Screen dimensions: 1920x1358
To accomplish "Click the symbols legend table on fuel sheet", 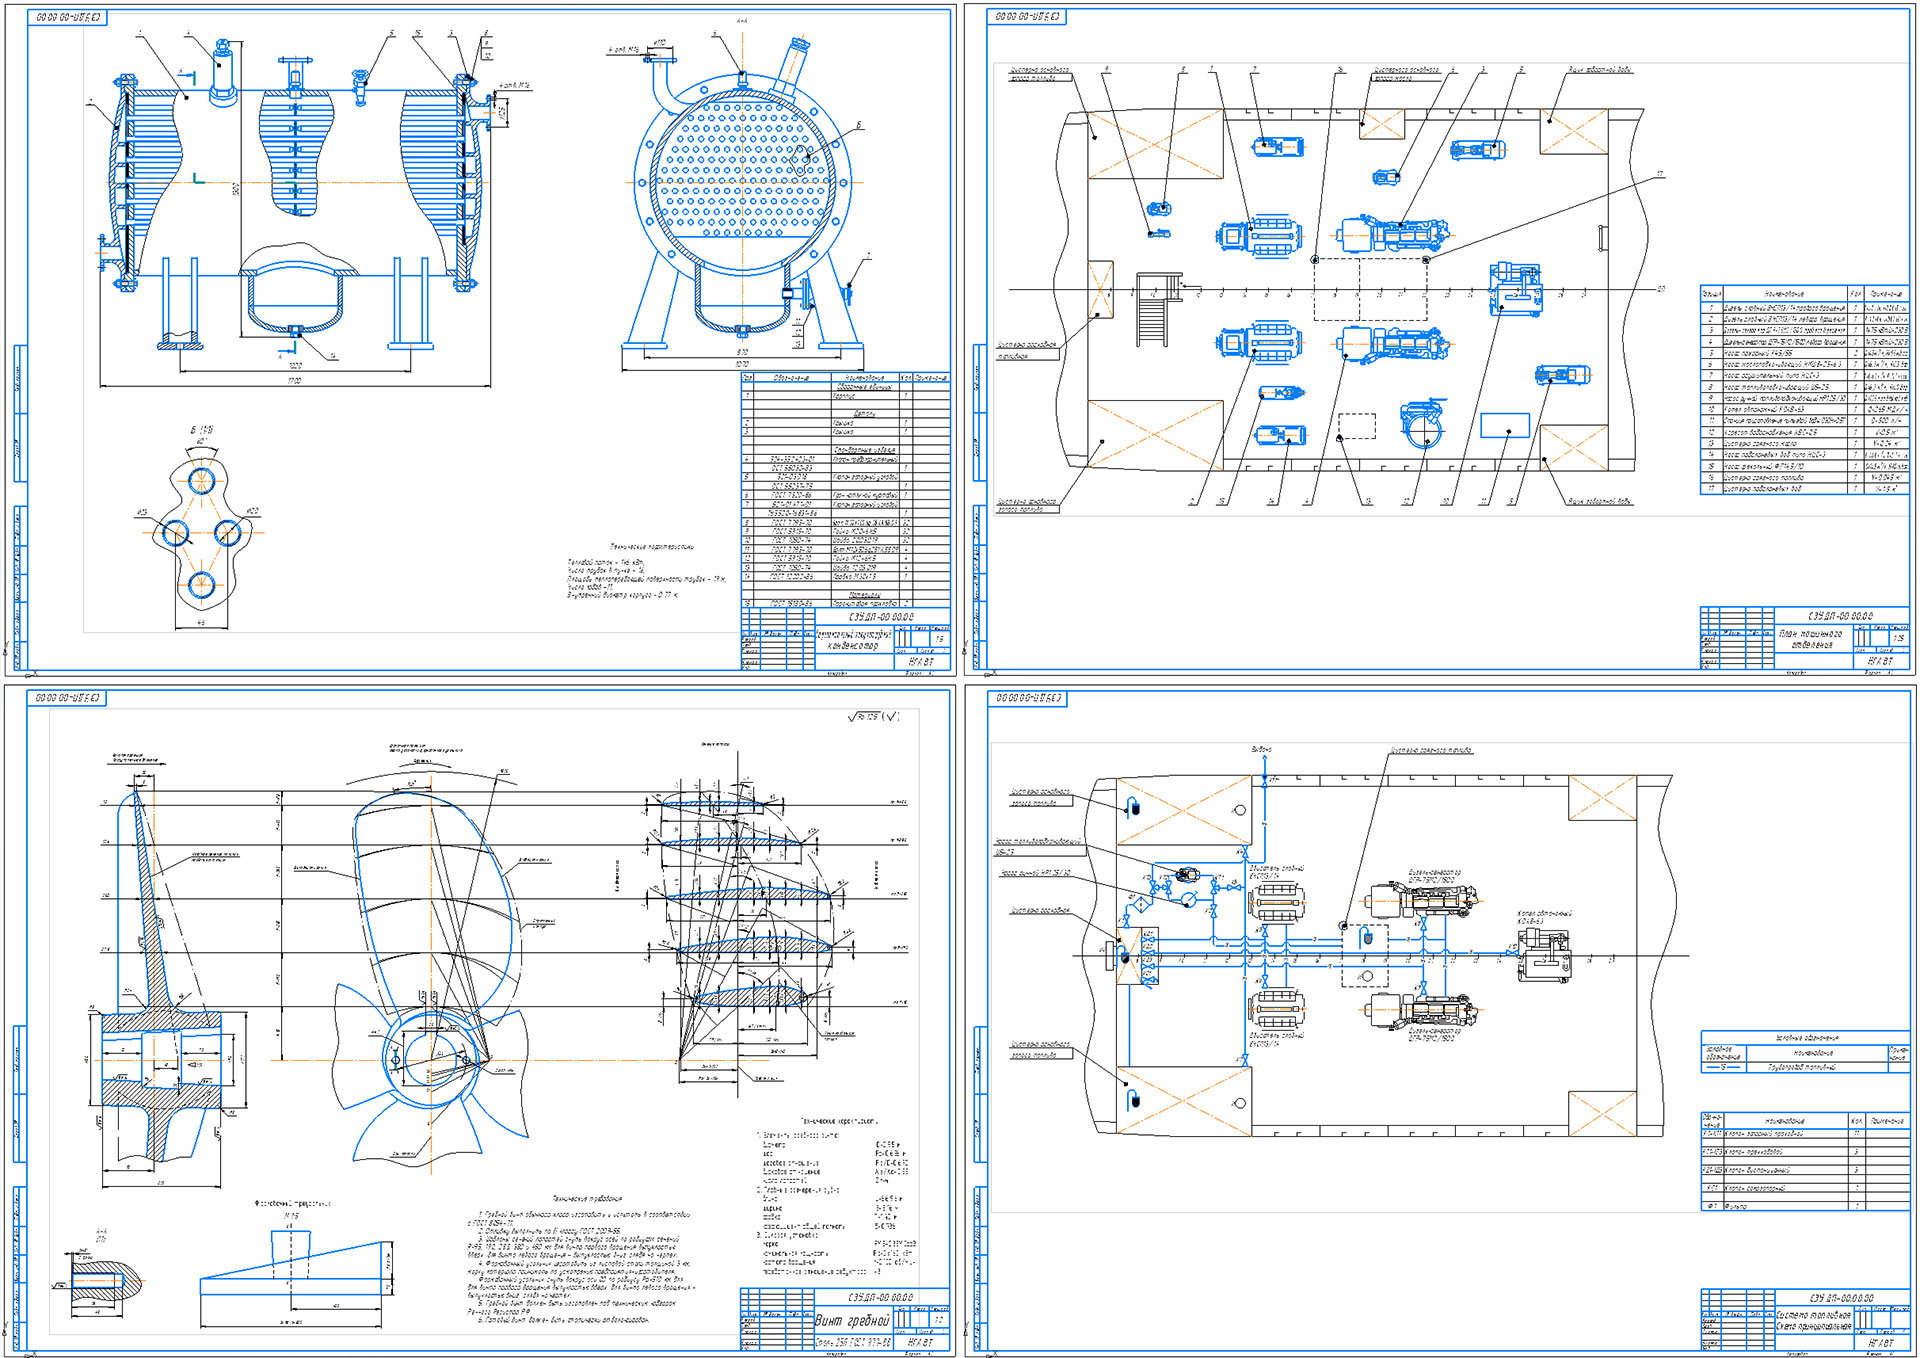I will tap(1805, 1053).
